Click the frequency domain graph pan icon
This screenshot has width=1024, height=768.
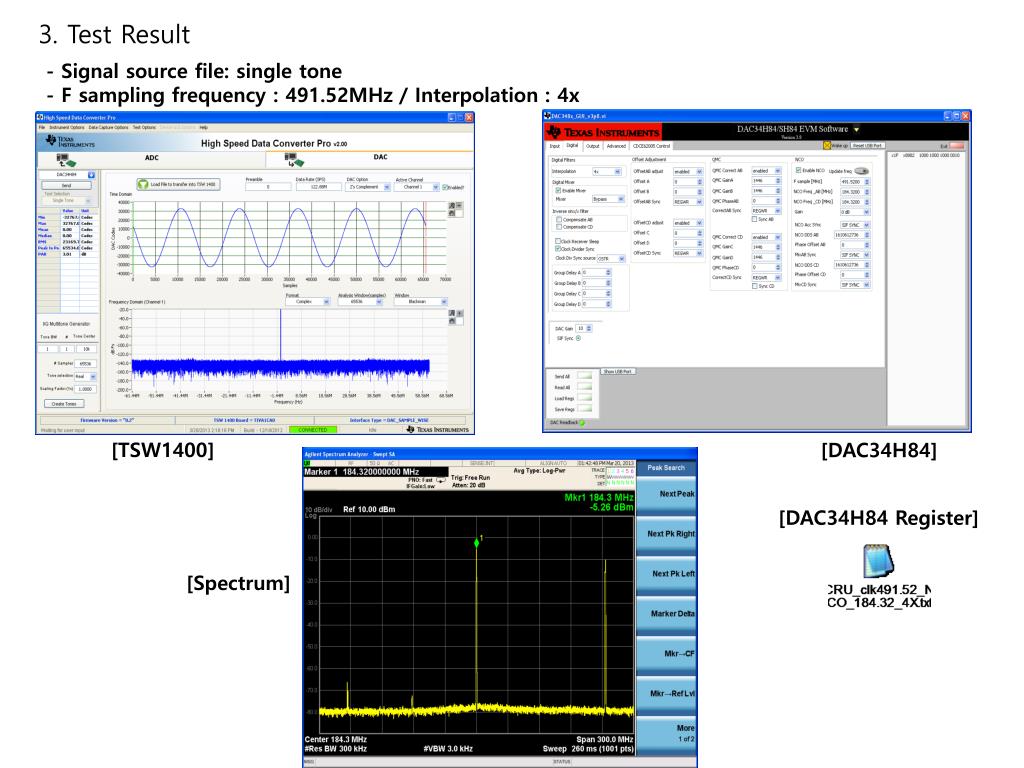[452, 321]
